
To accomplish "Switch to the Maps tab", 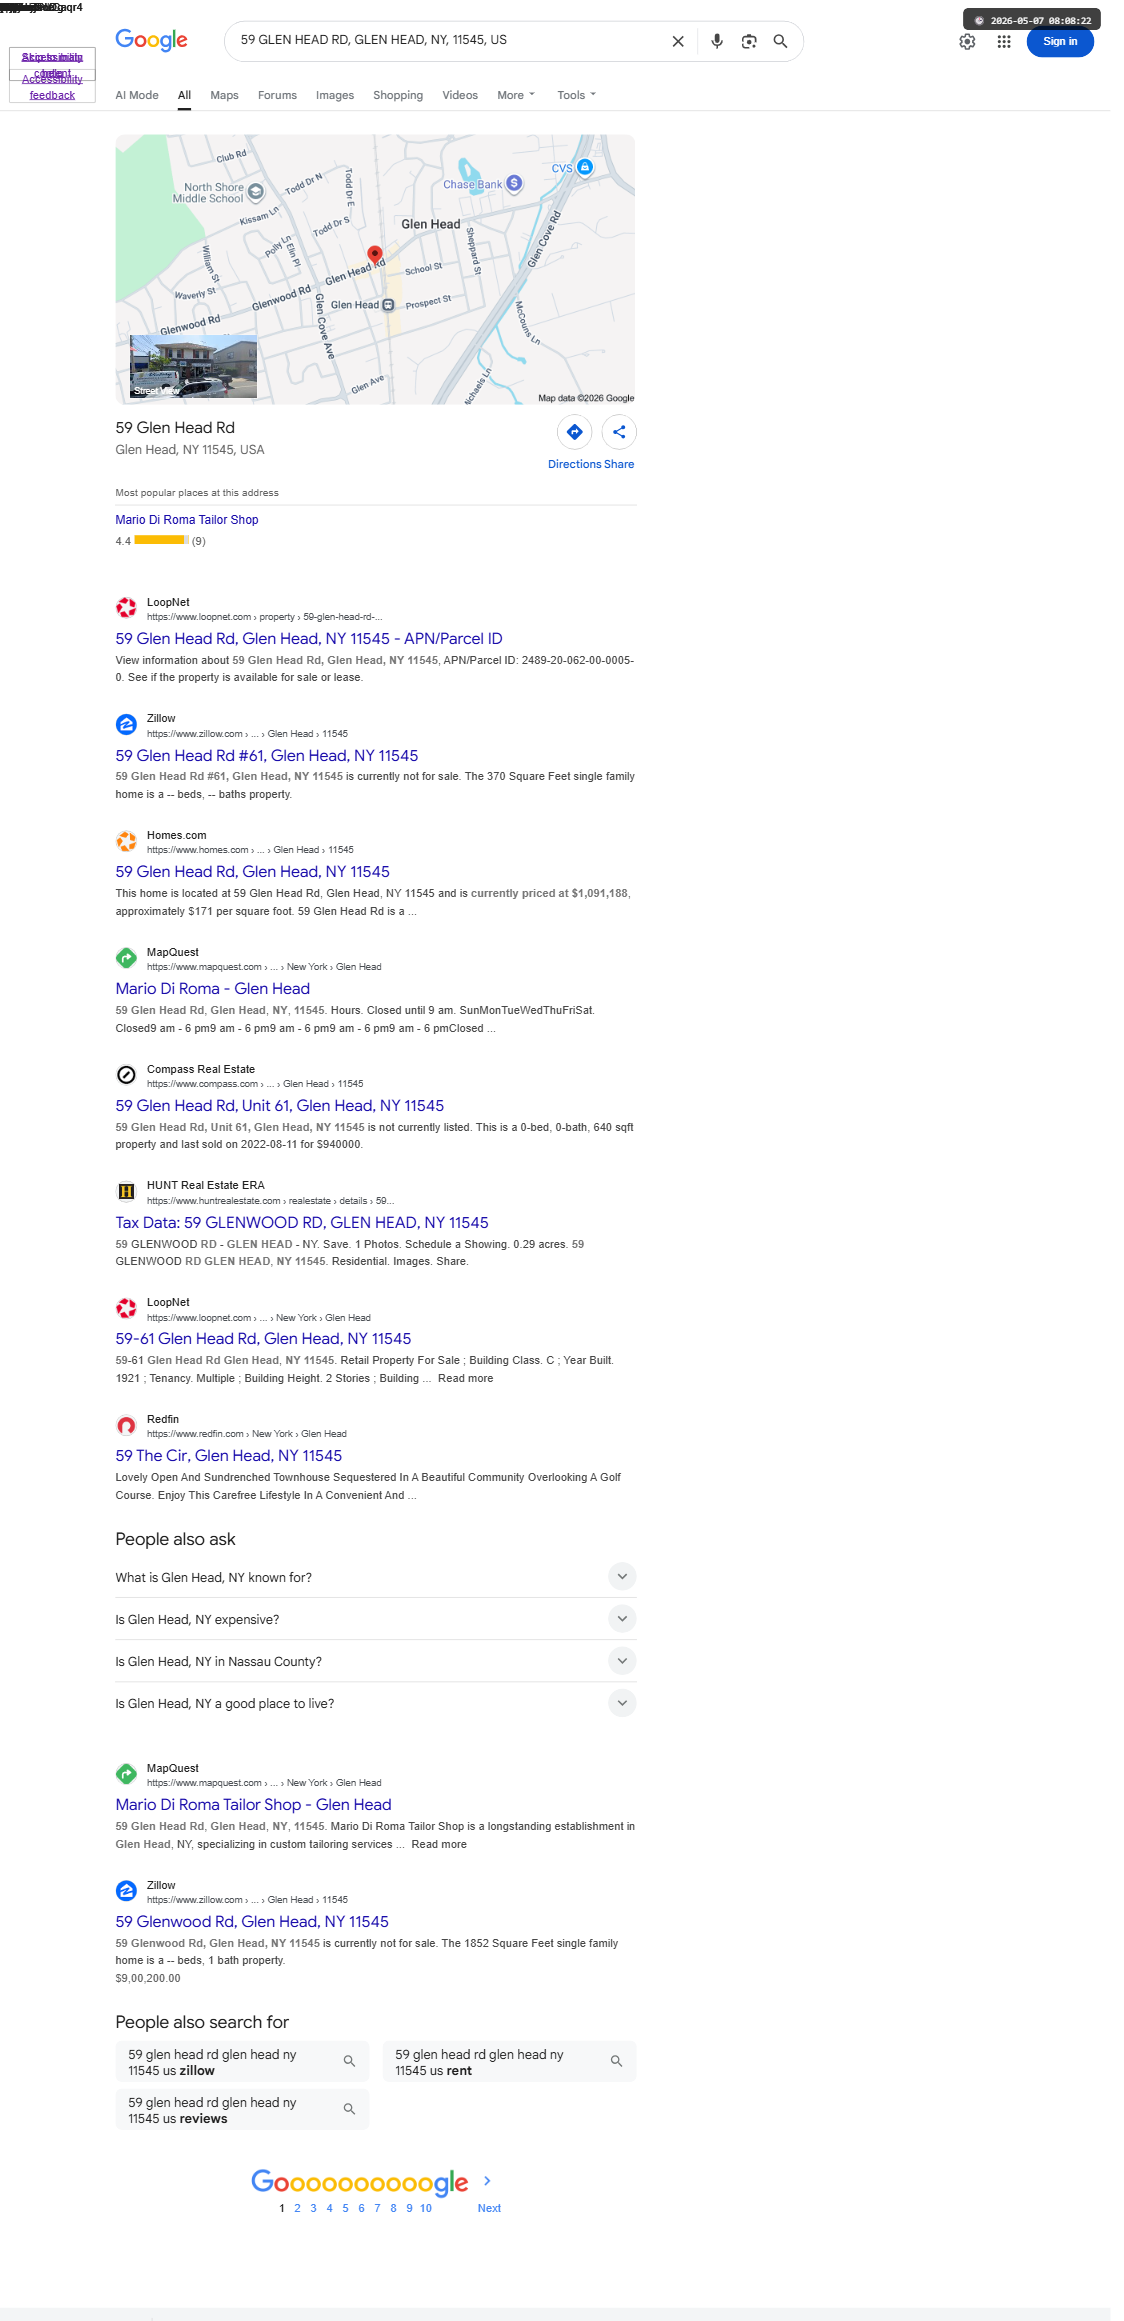I will pyautogui.click(x=224, y=95).
